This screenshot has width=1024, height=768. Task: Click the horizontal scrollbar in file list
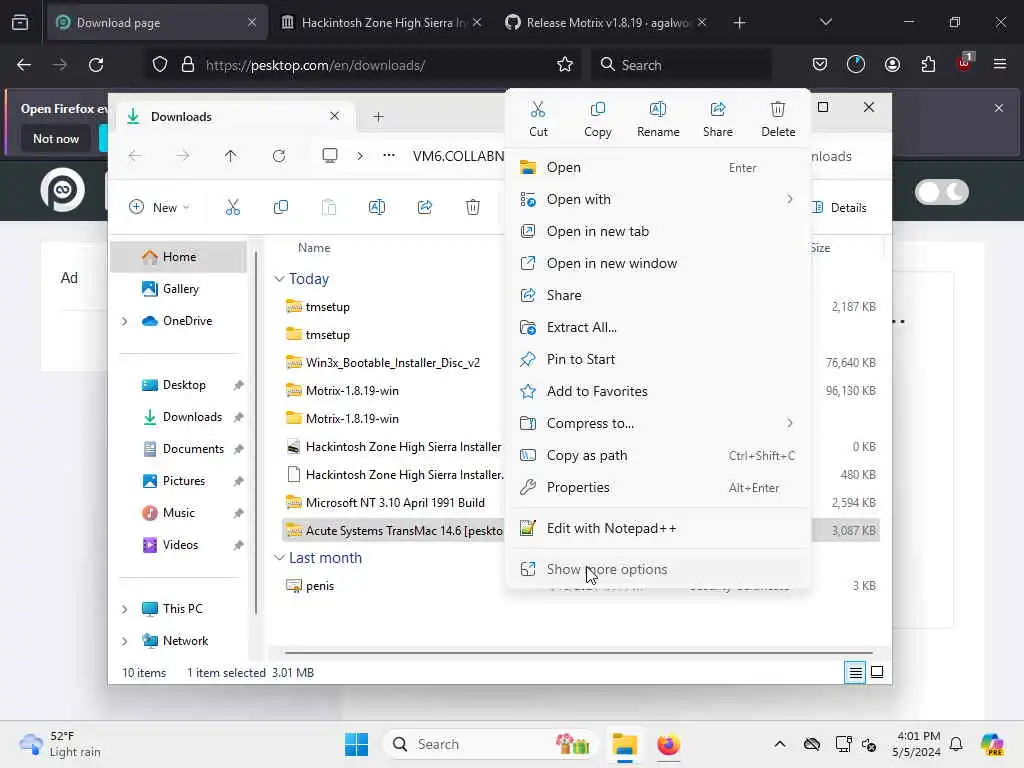tap(579, 652)
